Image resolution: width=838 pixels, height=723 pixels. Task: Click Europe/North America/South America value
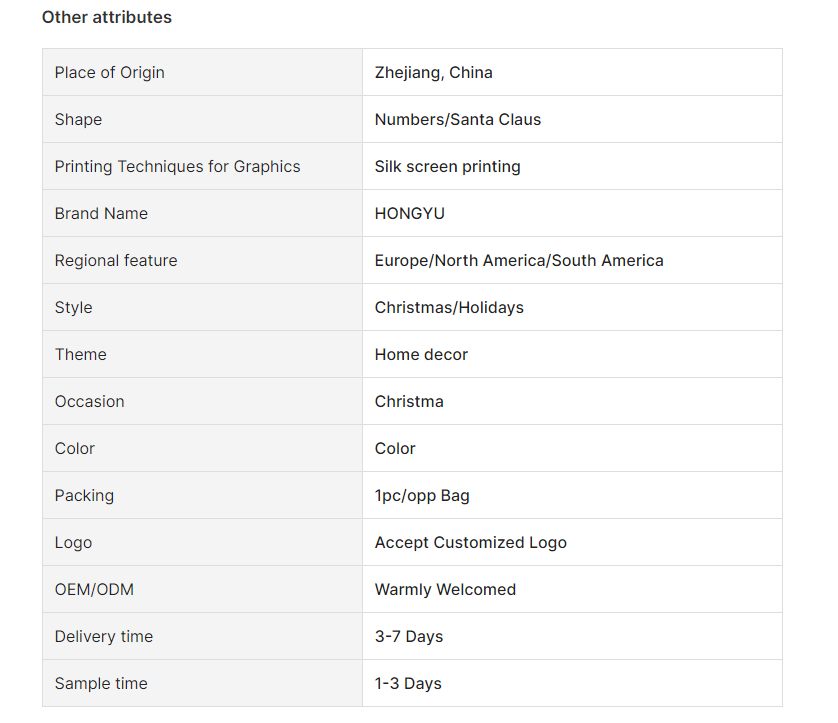[x=519, y=261]
